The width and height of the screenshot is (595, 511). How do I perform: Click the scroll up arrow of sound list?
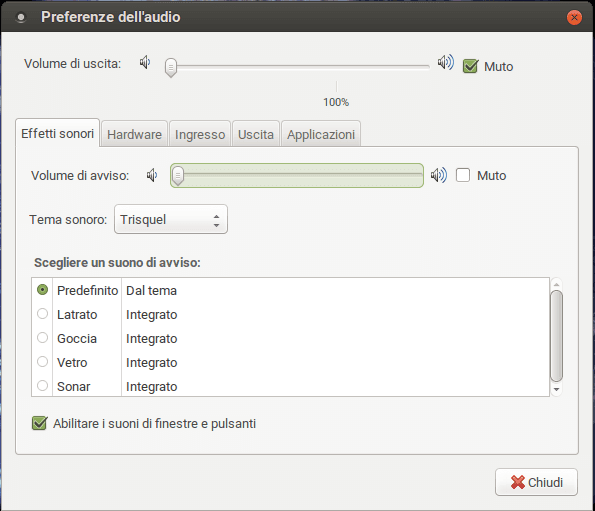556,284
